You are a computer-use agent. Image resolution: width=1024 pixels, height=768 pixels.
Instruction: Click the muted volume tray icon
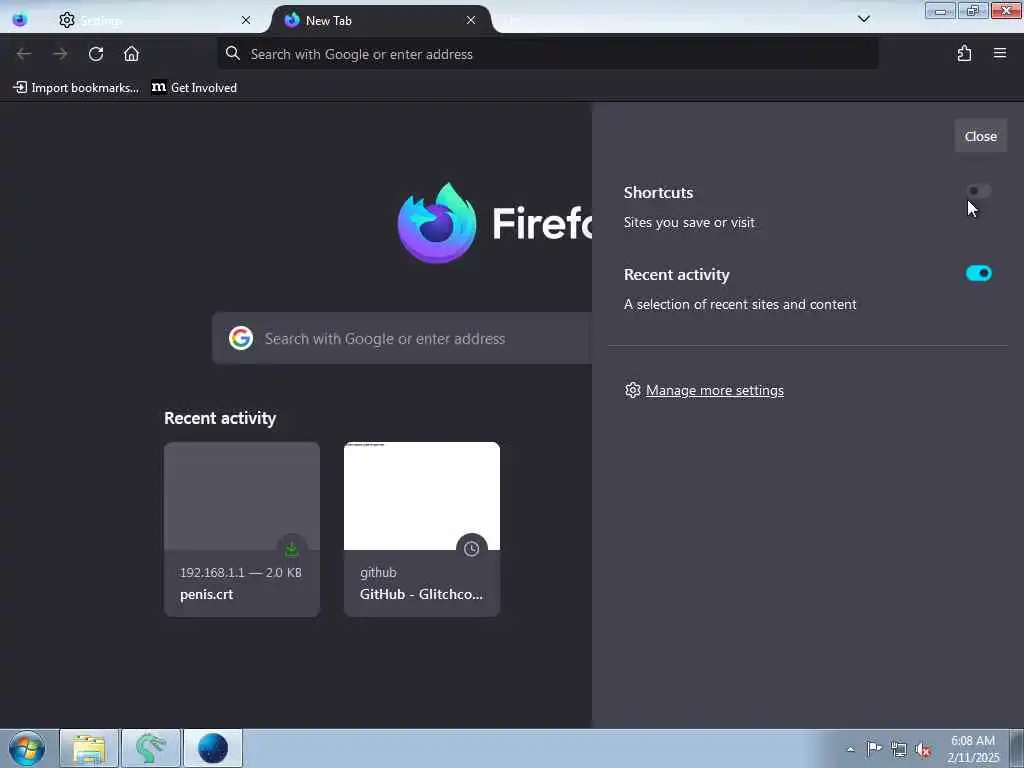(923, 749)
